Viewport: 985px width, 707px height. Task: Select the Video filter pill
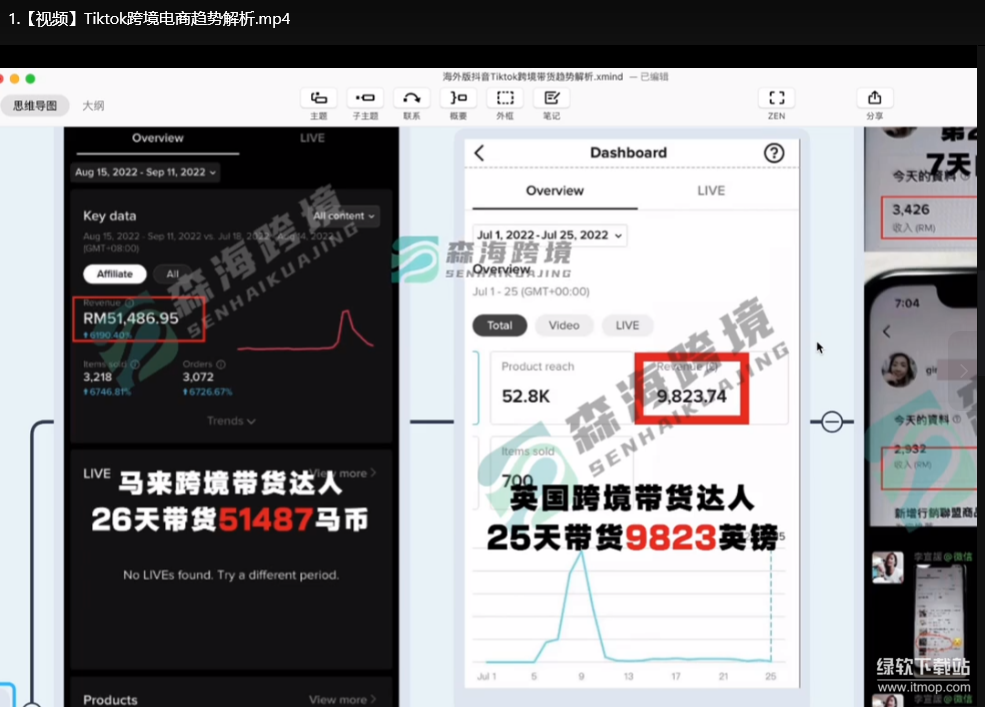(x=563, y=326)
